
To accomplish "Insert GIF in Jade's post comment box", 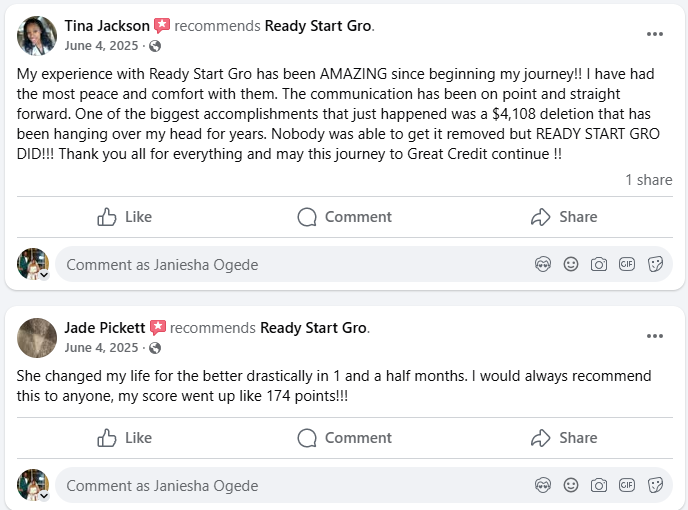I will pyautogui.click(x=627, y=485).
